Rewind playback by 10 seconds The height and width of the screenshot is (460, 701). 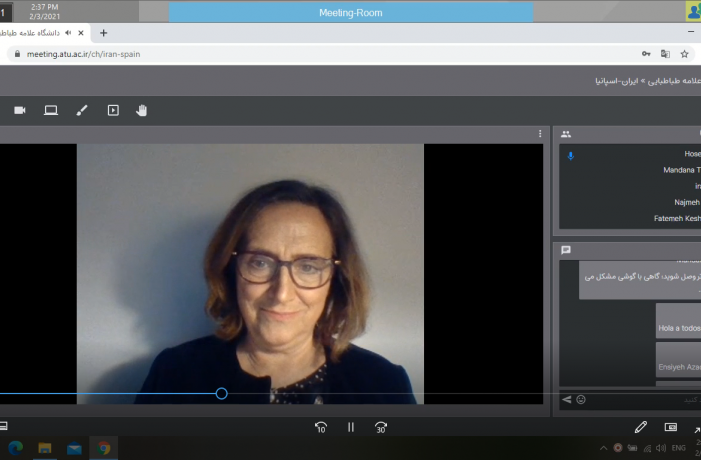[x=321, y=428]
